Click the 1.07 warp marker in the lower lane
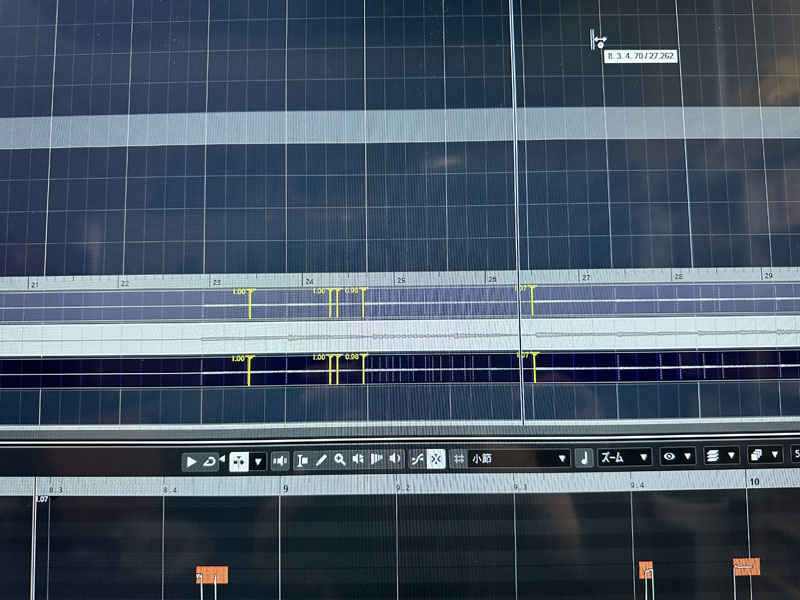Image resolution: width=800 pixels, height=600 pixels. [x=534, y=367]
